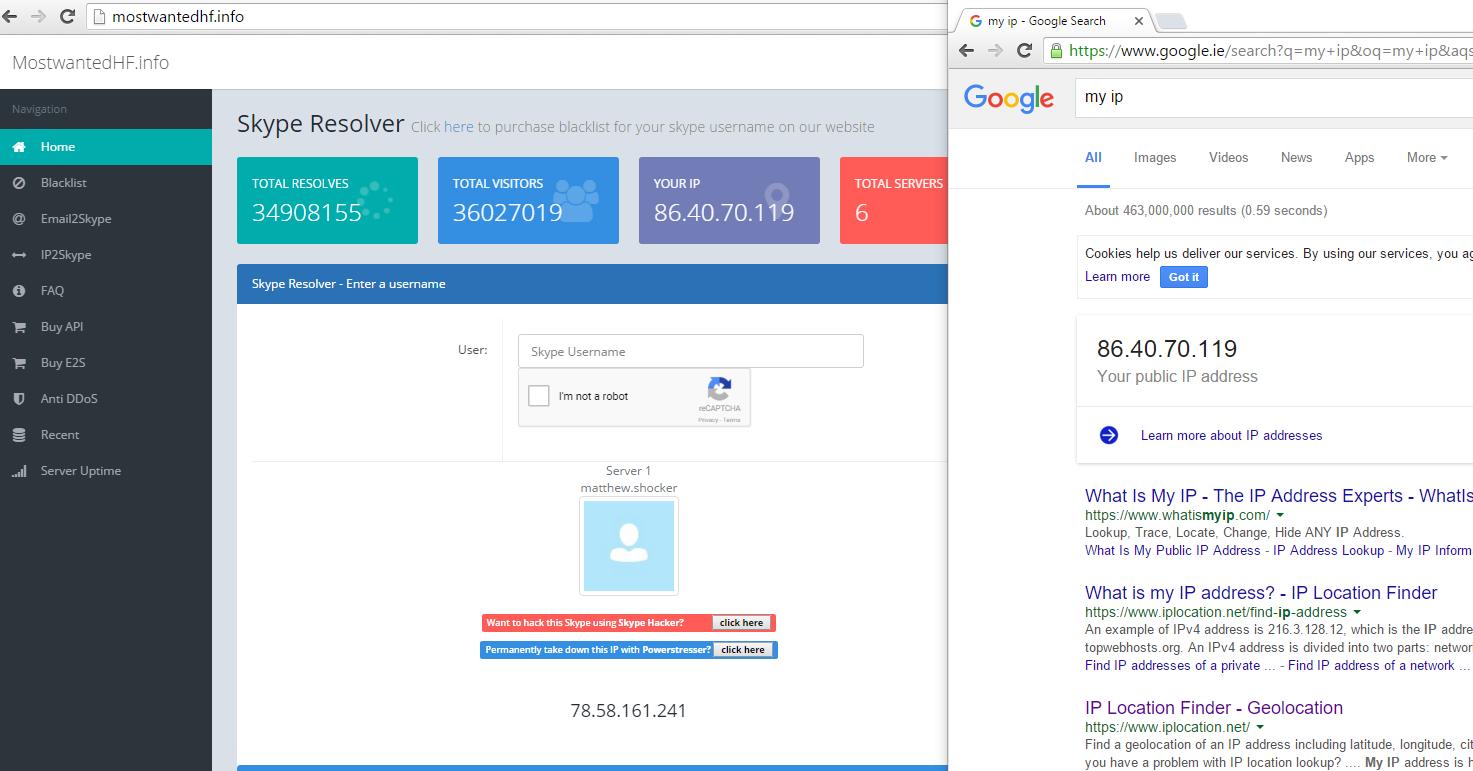Open IP2Skype in the navigation sidebar

[x=106, y=255]
